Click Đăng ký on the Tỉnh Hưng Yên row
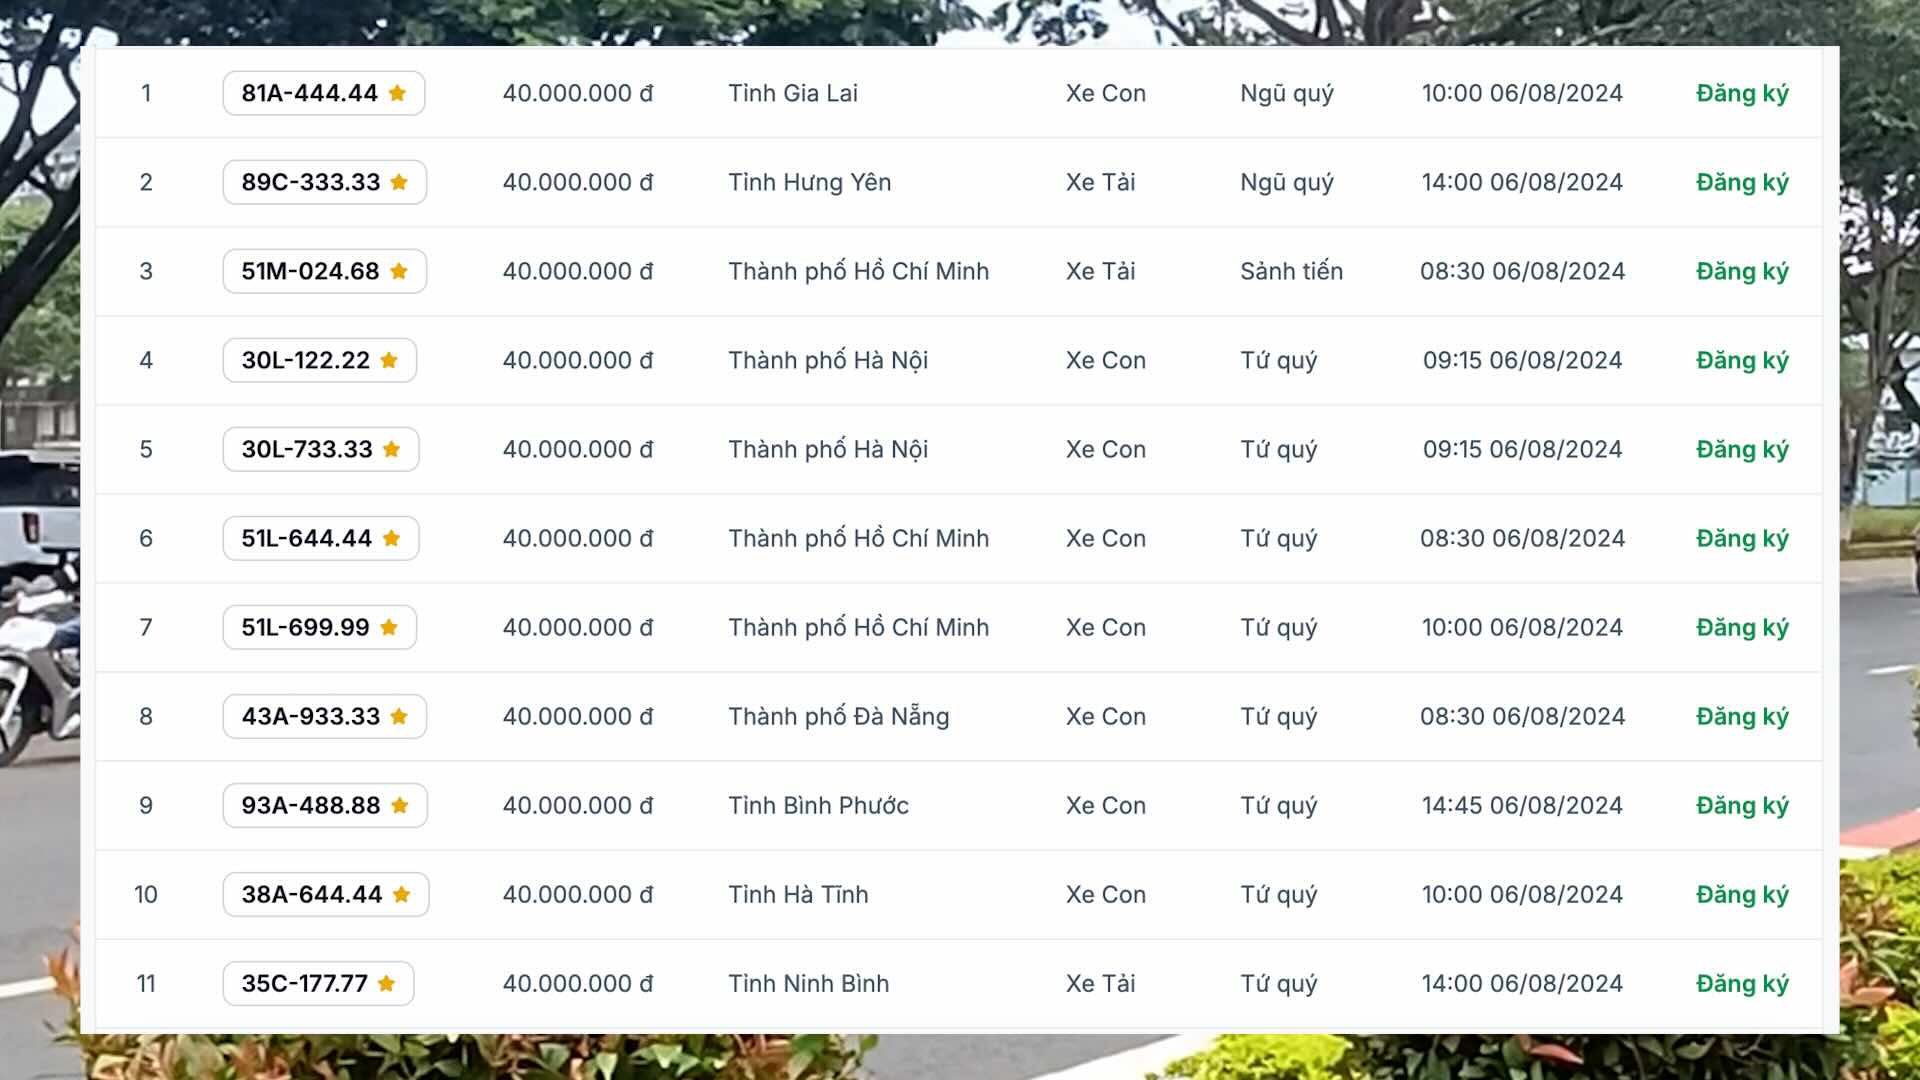 pyautogui.click(x=1740, y=182)
